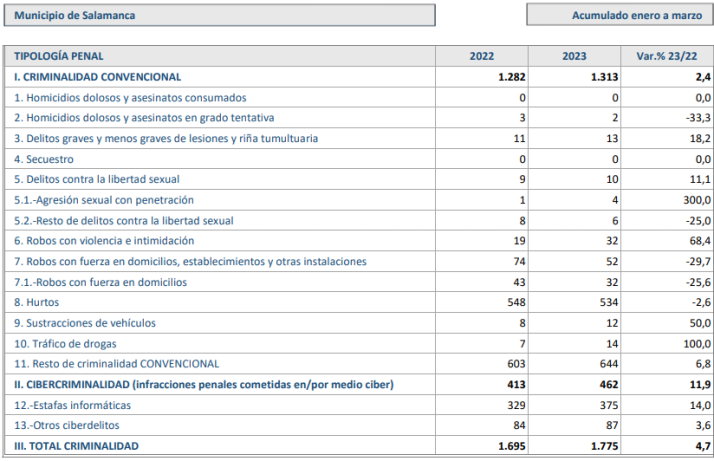Screen dimensions: 714x461
Task: Click the I. CRIMINALIDAD CONVENCIONAL row label
Action: pos(97,76)
